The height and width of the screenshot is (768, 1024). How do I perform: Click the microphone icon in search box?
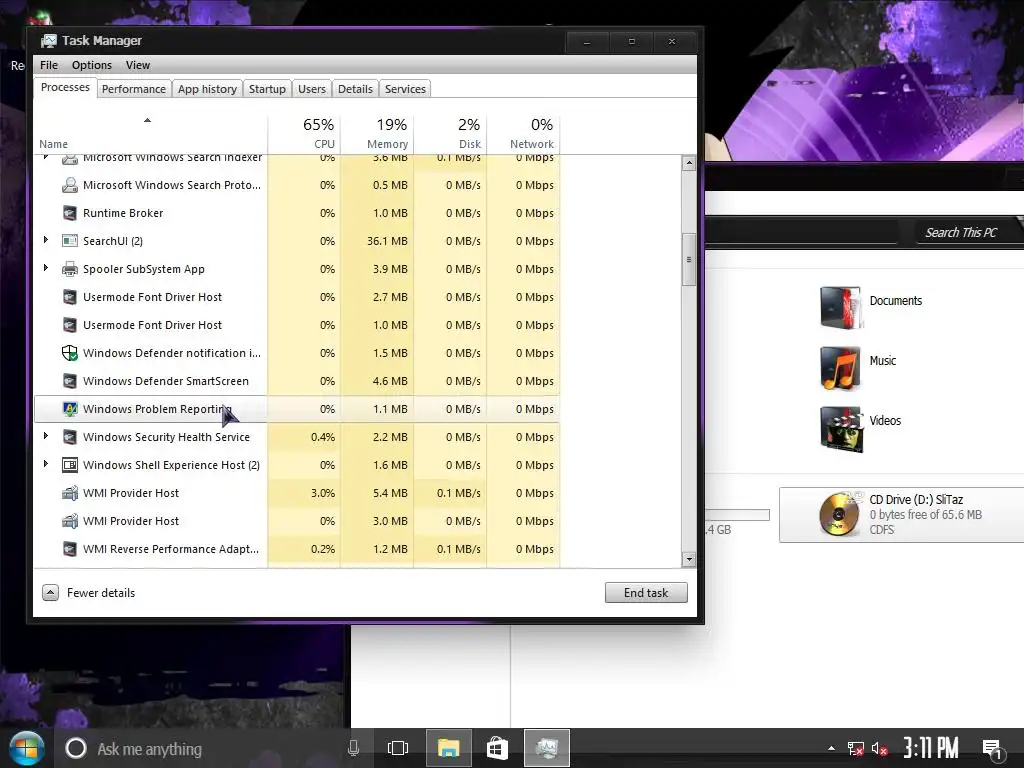click(x=353, y=748)
